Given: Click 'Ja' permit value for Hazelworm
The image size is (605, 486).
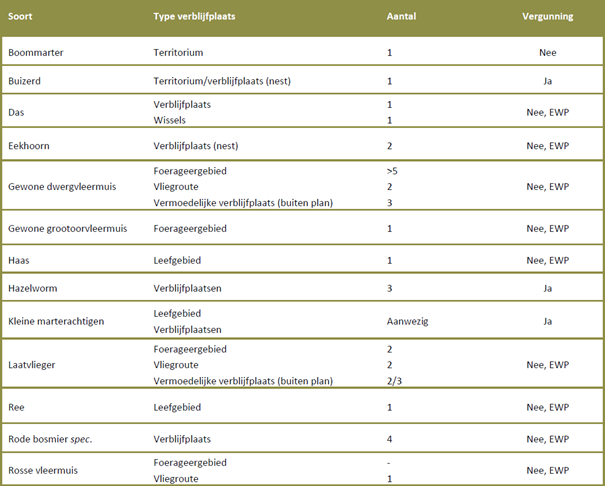Looking at the screenshot, I should [x=548, y=288].
